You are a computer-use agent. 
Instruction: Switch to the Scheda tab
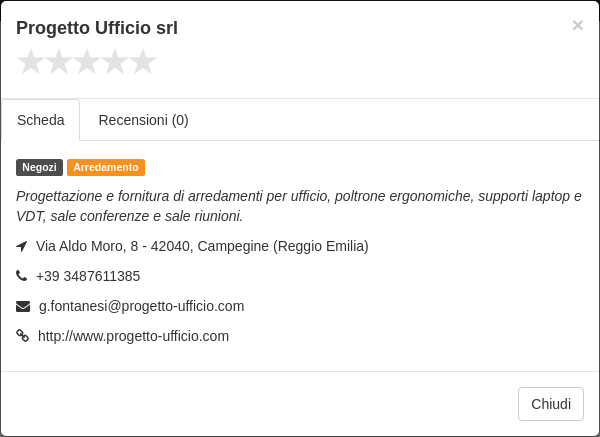coord(41,120)
